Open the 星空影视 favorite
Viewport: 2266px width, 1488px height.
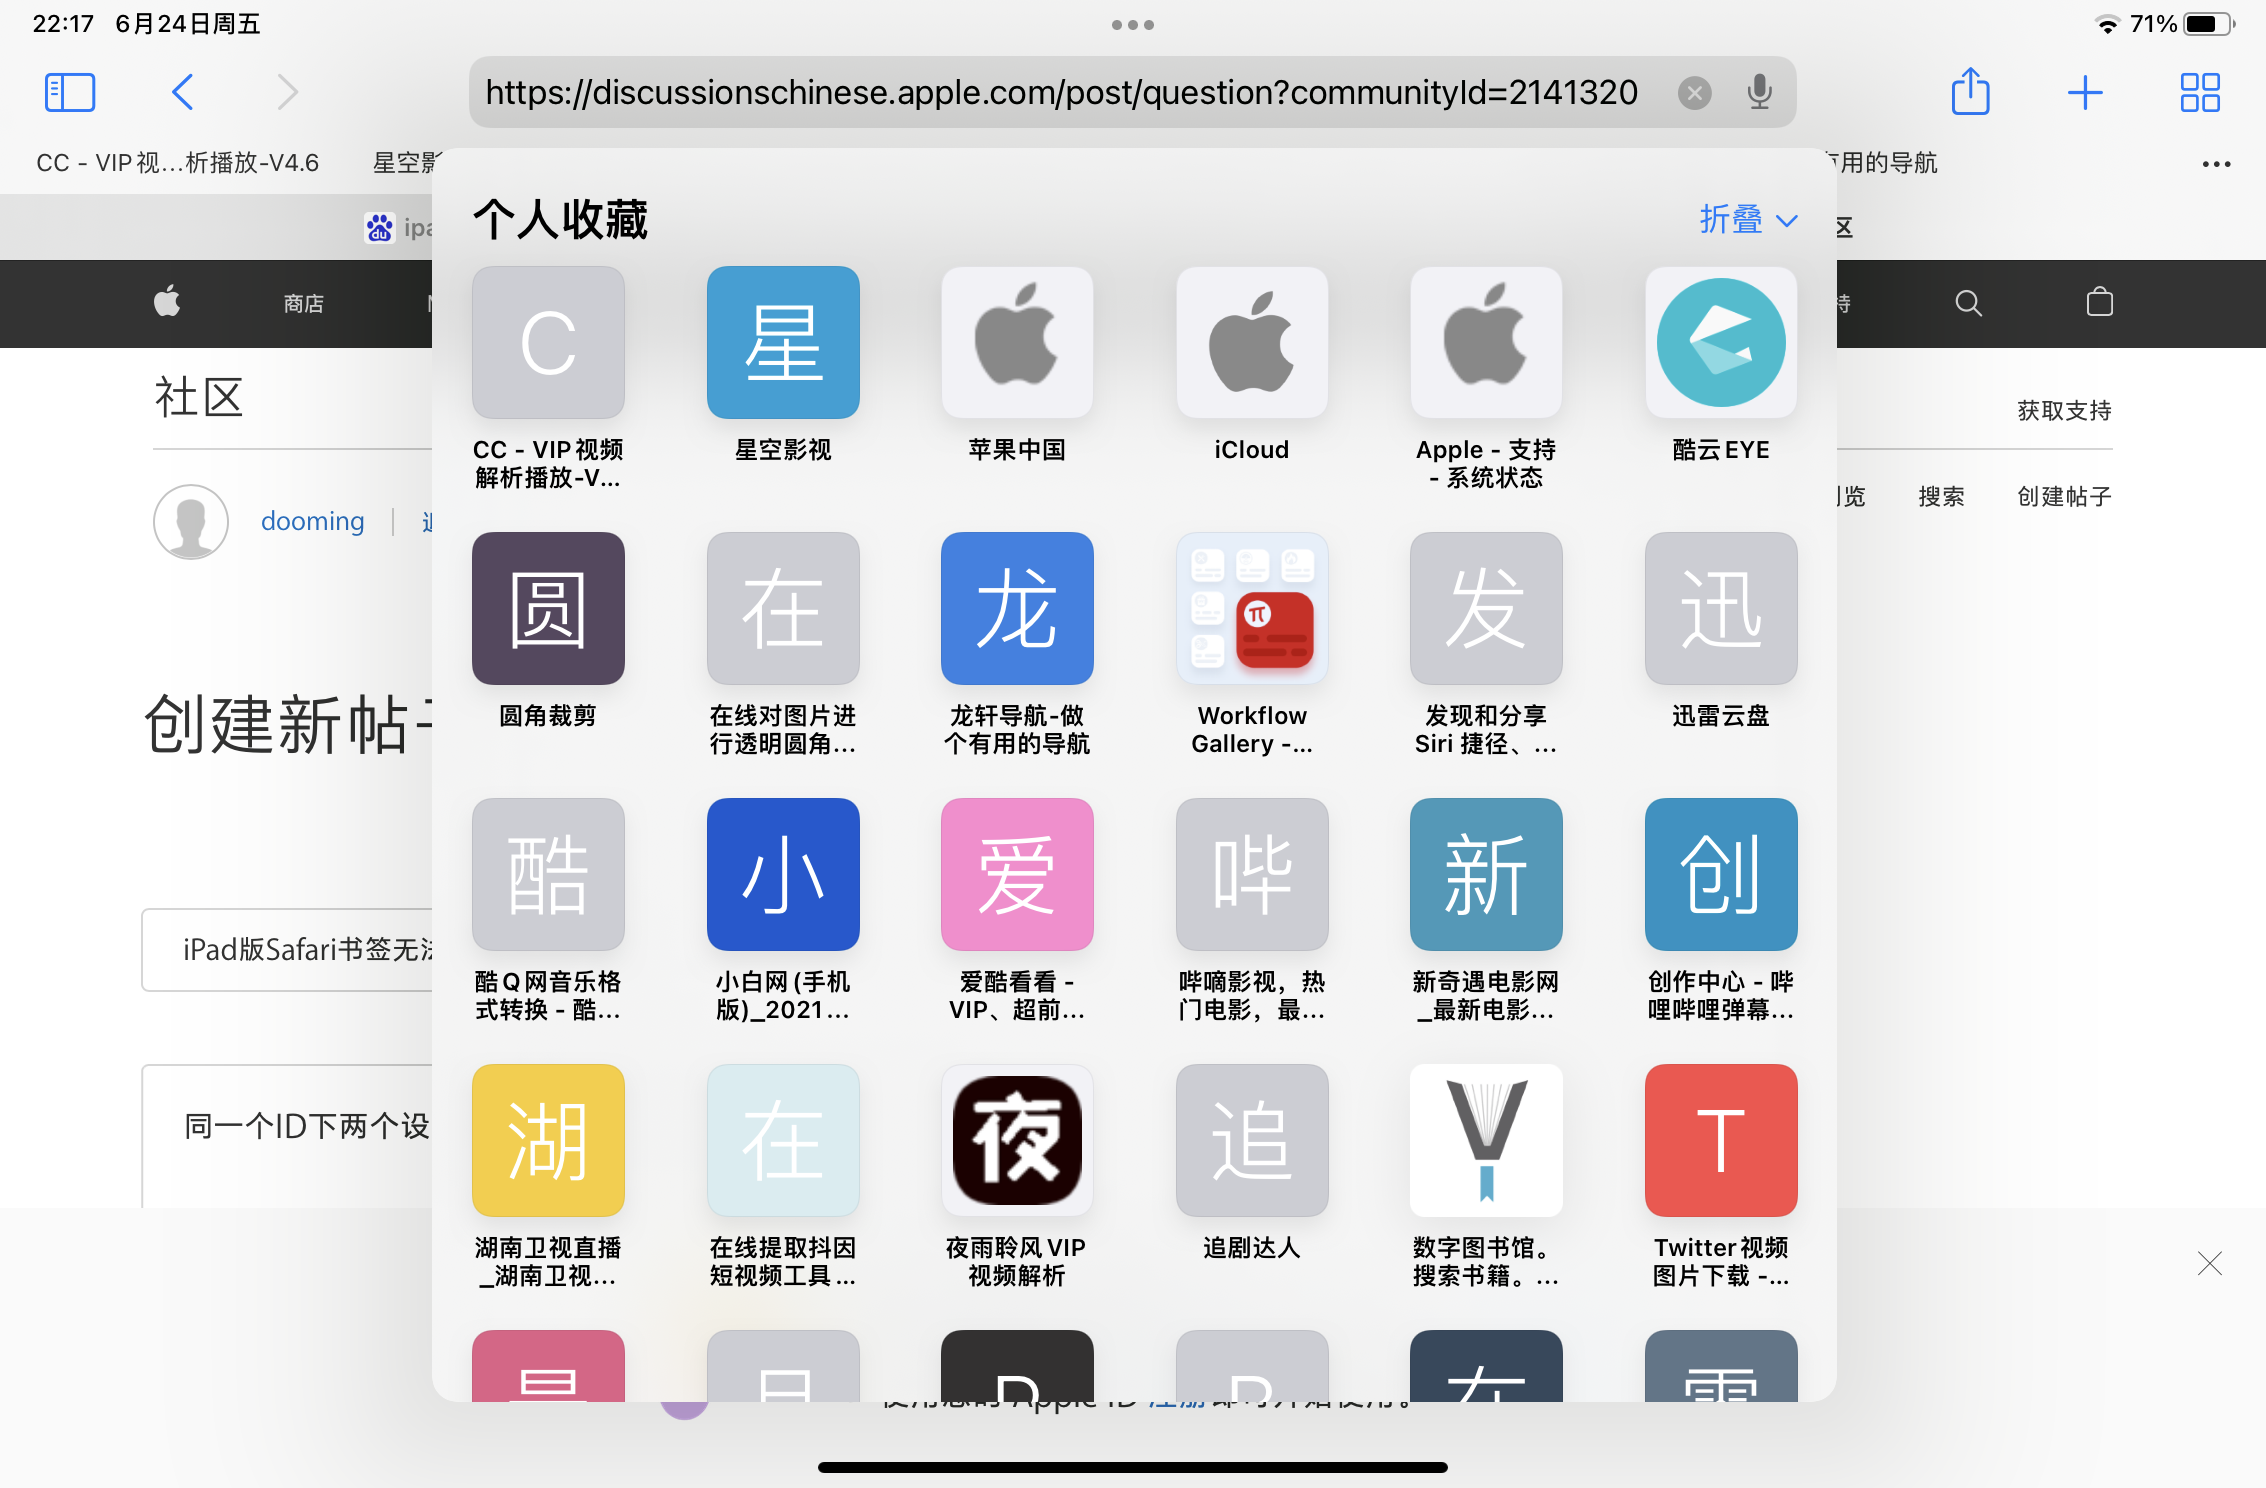[783, 343]
